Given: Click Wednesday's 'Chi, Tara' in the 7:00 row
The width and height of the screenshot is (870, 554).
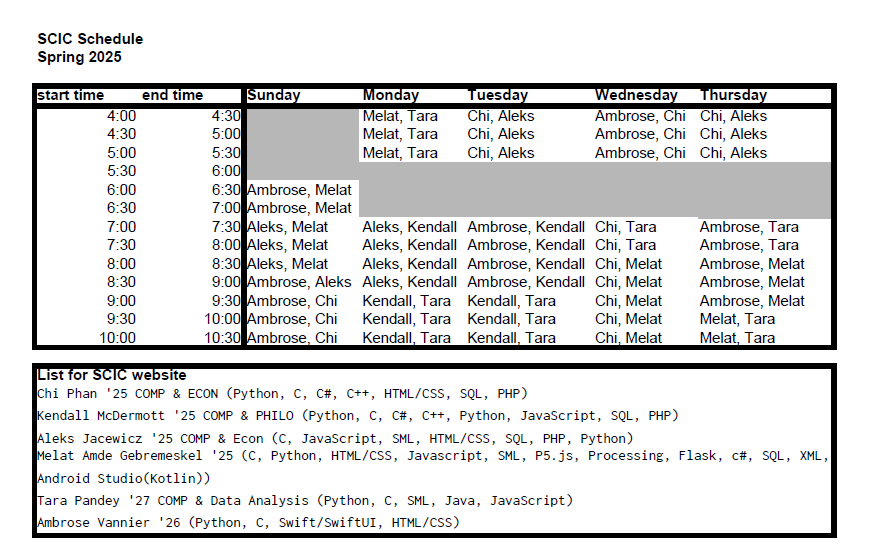Looking at the screenshot, I should tap(625, 227).
